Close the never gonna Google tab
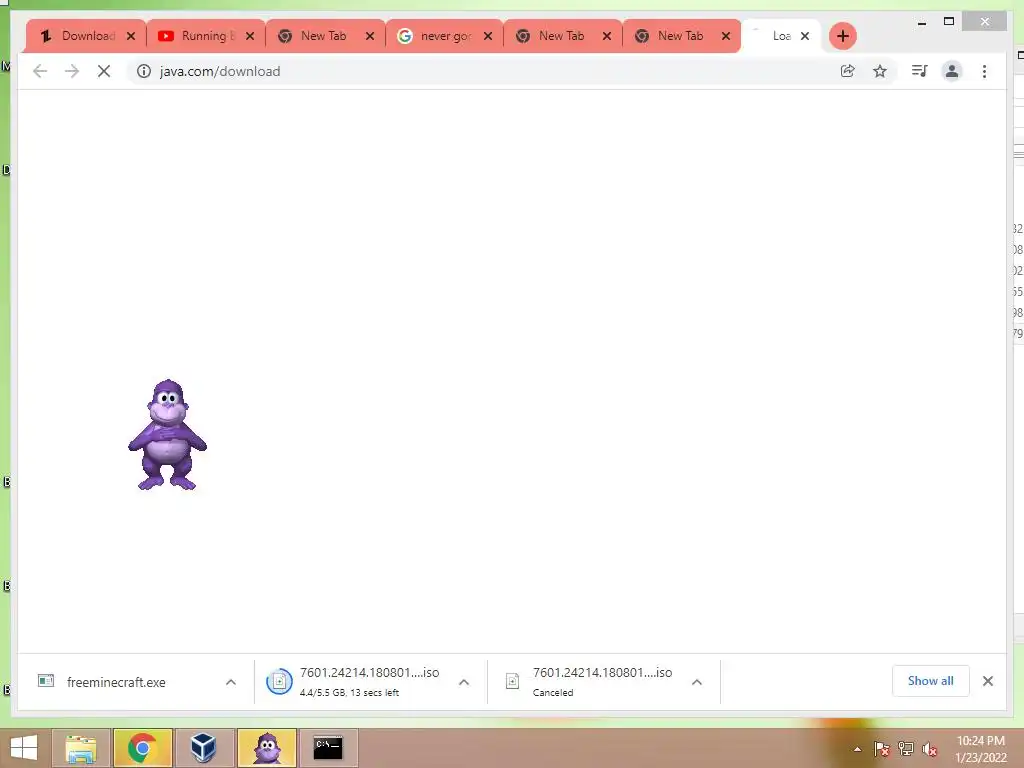 pyautogui.click(x=488, y=36)
